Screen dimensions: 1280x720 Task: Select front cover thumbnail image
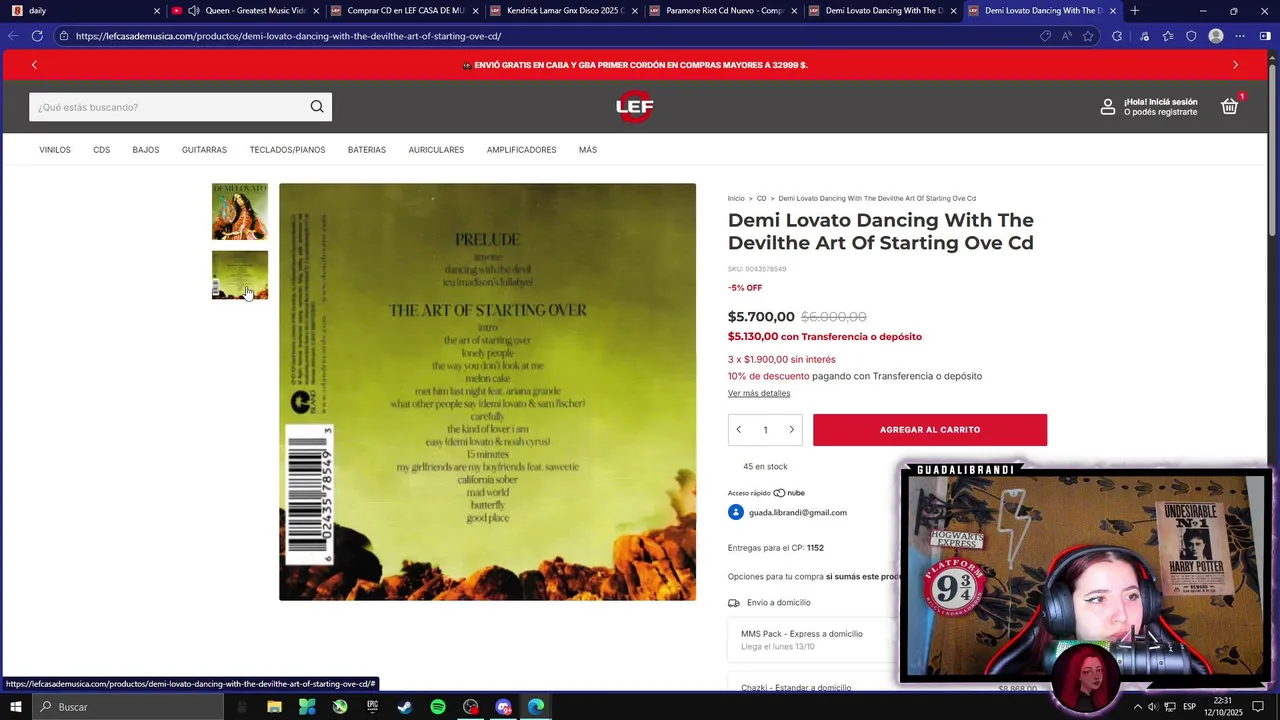pyautogui.click(x=240, y=212)
